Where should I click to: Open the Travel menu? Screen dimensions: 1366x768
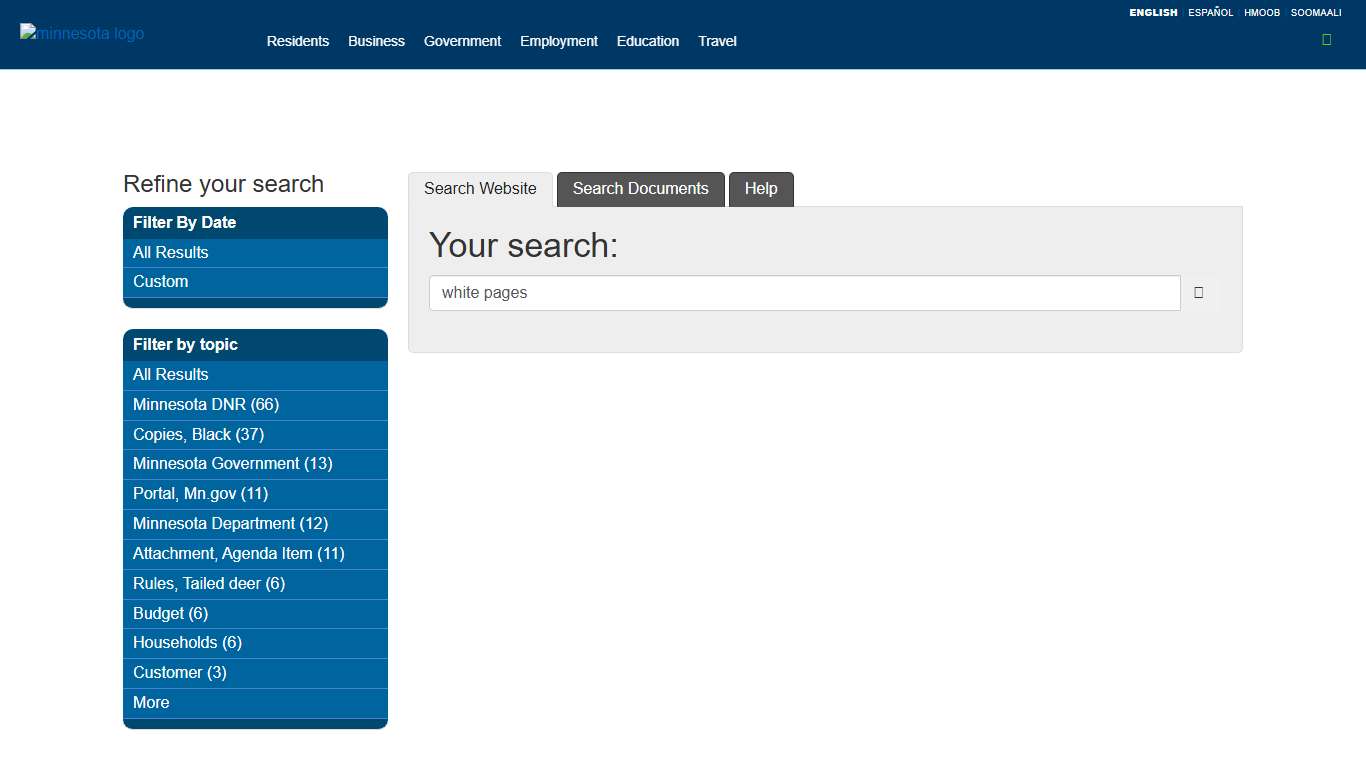click(717, 41)
